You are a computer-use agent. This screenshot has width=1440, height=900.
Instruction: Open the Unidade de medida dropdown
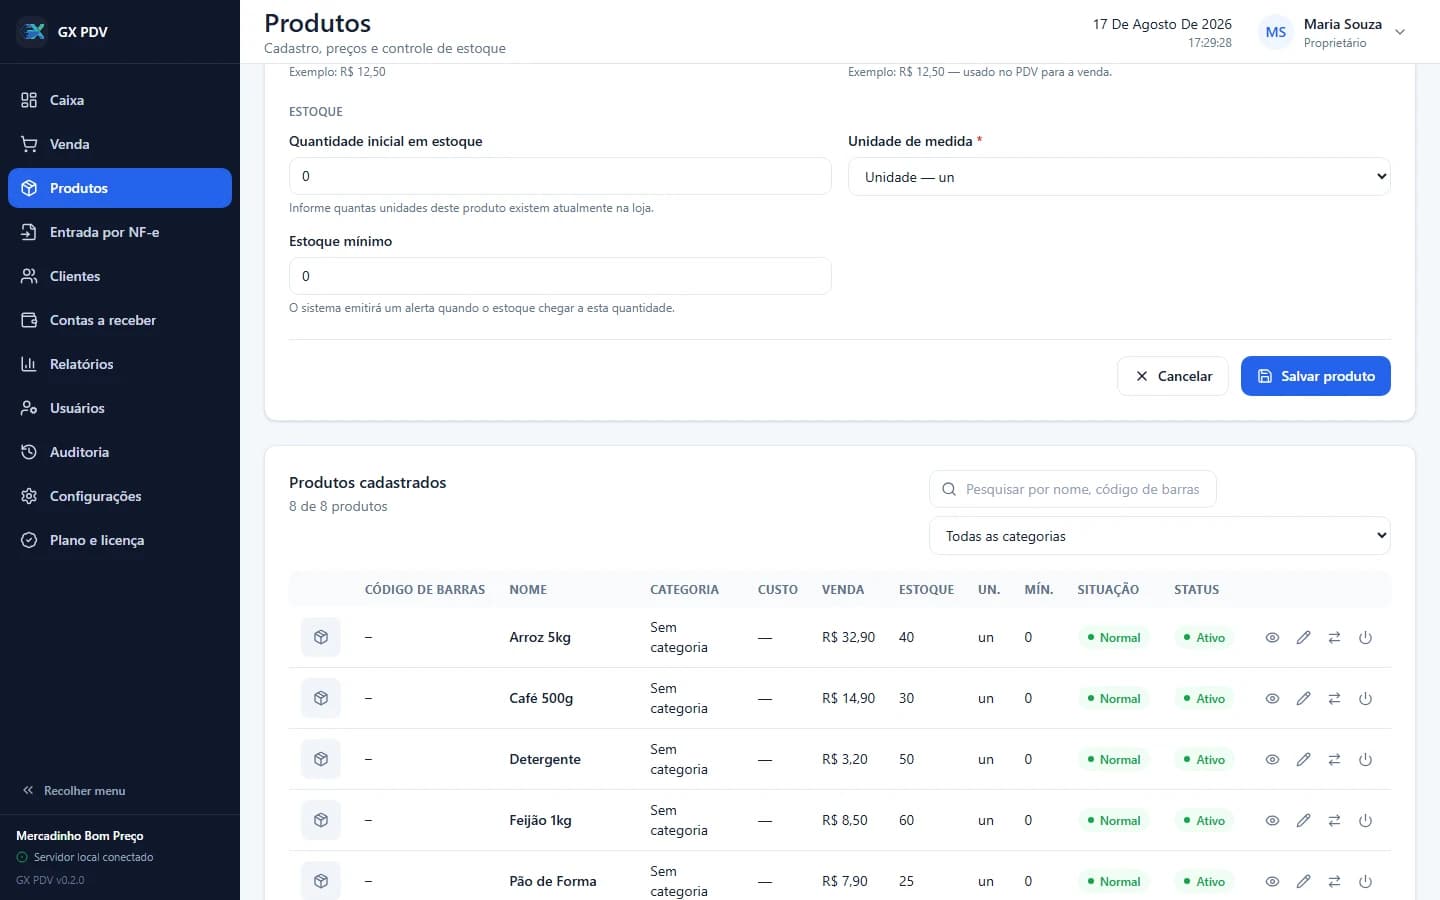coord(1119,177)
